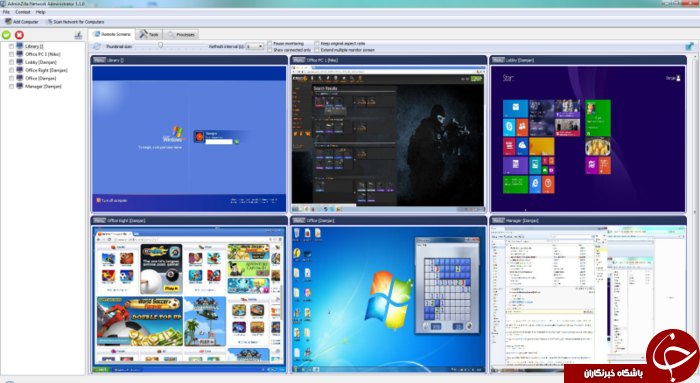Open the Menu button on the Office Right panel
700x383 pixels.
[x=99, y=221]
